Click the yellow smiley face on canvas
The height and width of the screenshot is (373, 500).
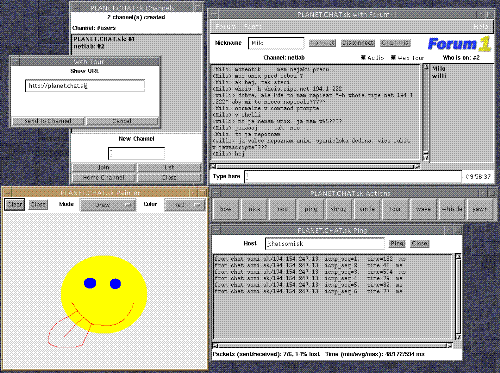(x=104, y=294)
